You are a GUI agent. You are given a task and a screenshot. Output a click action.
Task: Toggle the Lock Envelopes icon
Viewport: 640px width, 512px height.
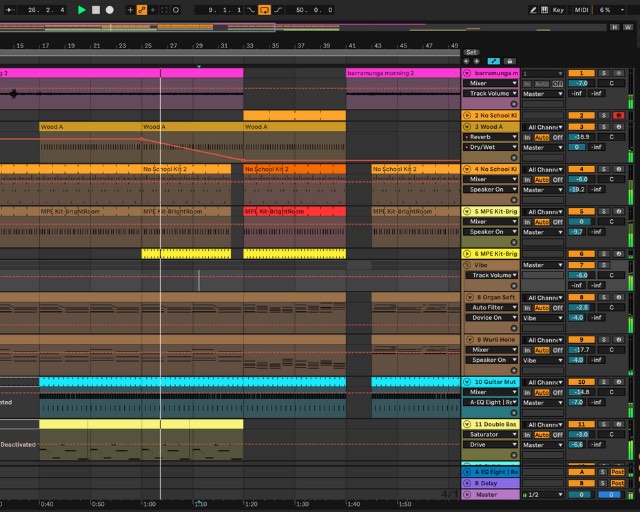point(509,61)
